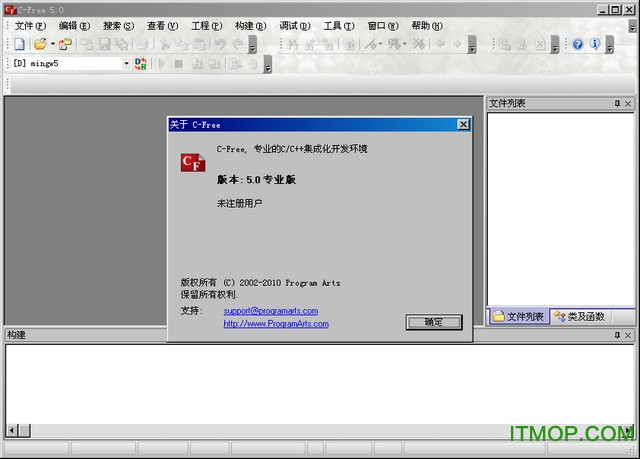Switch to the 类及函数 tab

(580, 317)
